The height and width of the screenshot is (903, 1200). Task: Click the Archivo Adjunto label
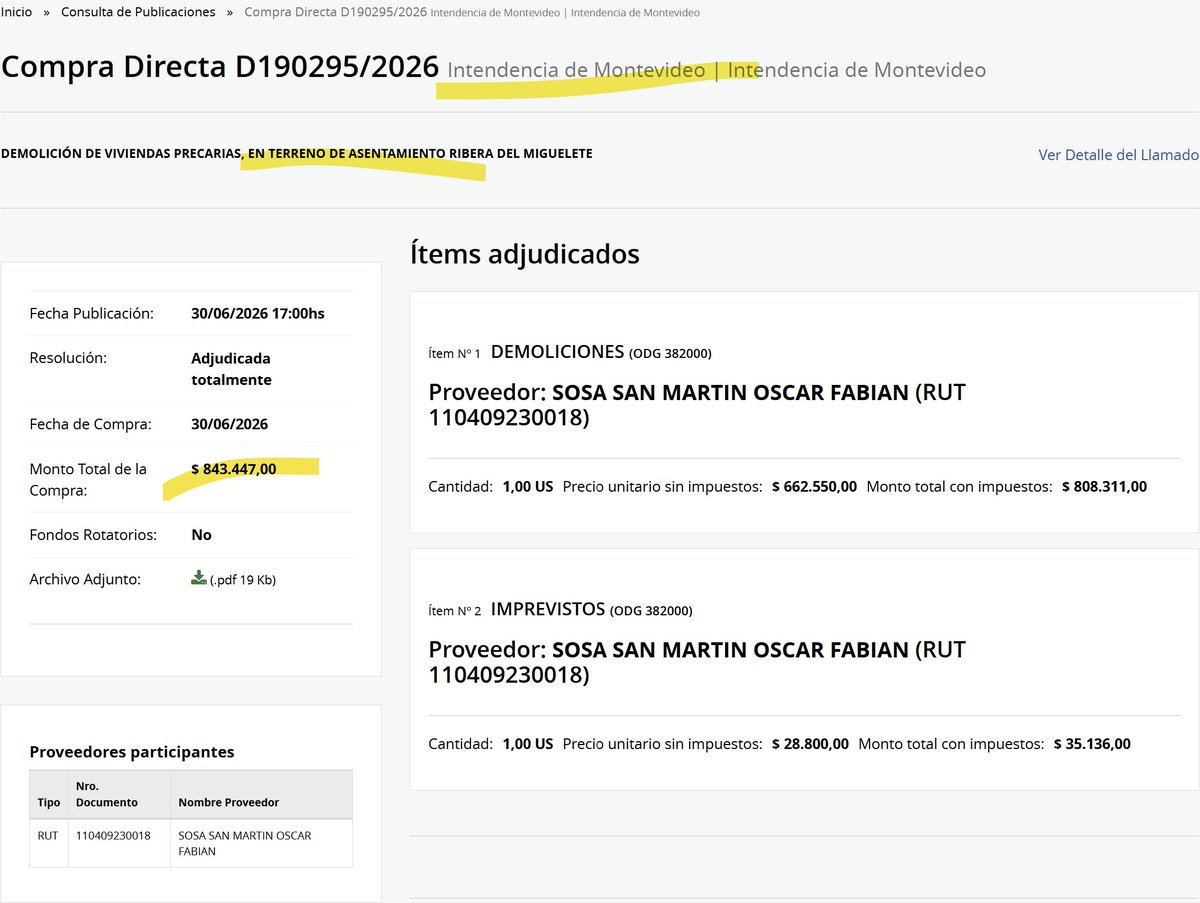coord(85,579)
